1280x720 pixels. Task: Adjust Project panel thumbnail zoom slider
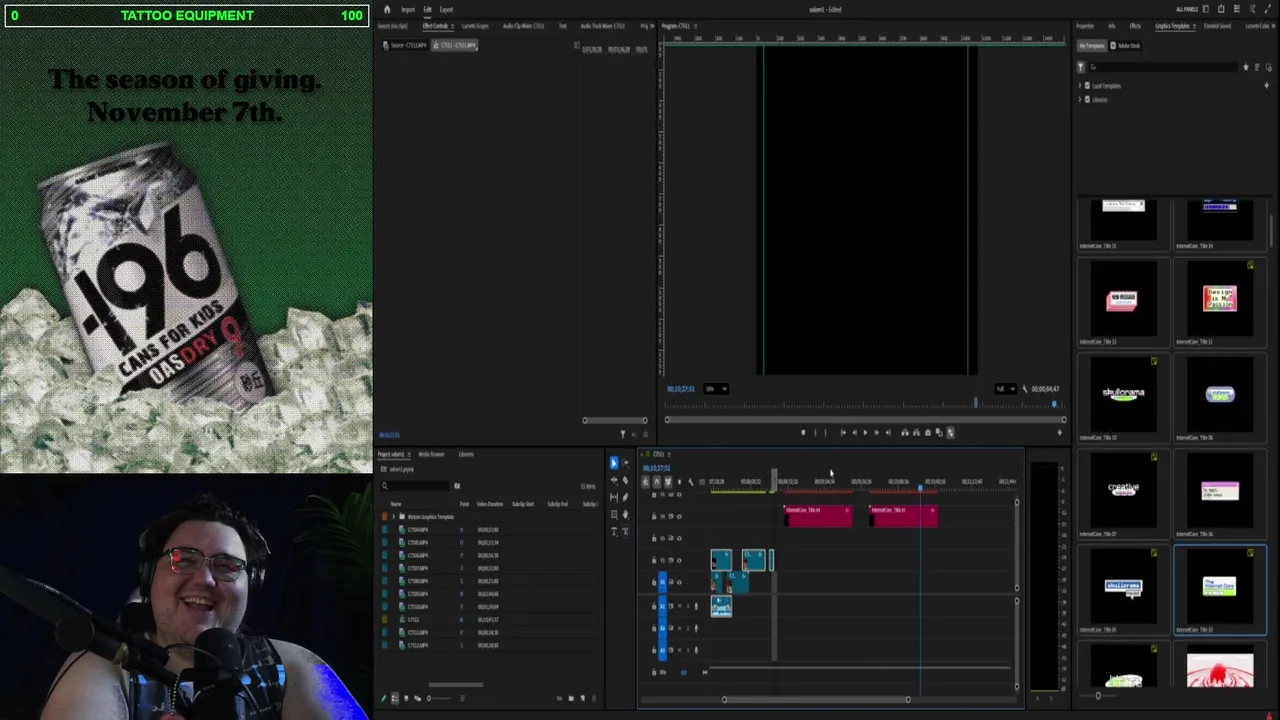pyautogui.click(x=439, y=698)
